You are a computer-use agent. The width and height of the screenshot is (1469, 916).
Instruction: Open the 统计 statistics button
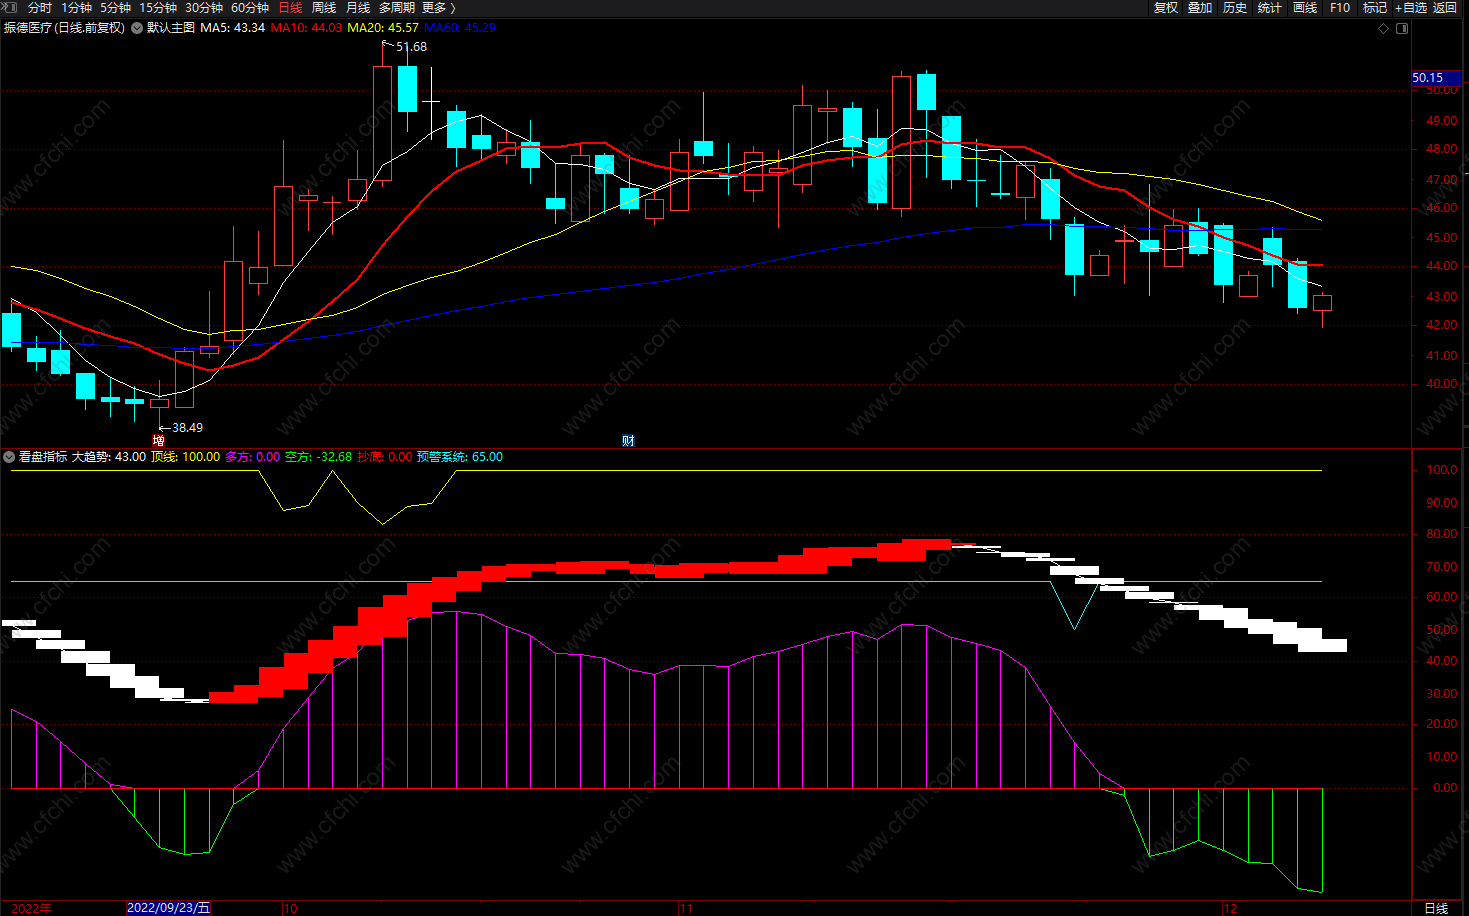pyautogui.click(x=1270, y=7)
